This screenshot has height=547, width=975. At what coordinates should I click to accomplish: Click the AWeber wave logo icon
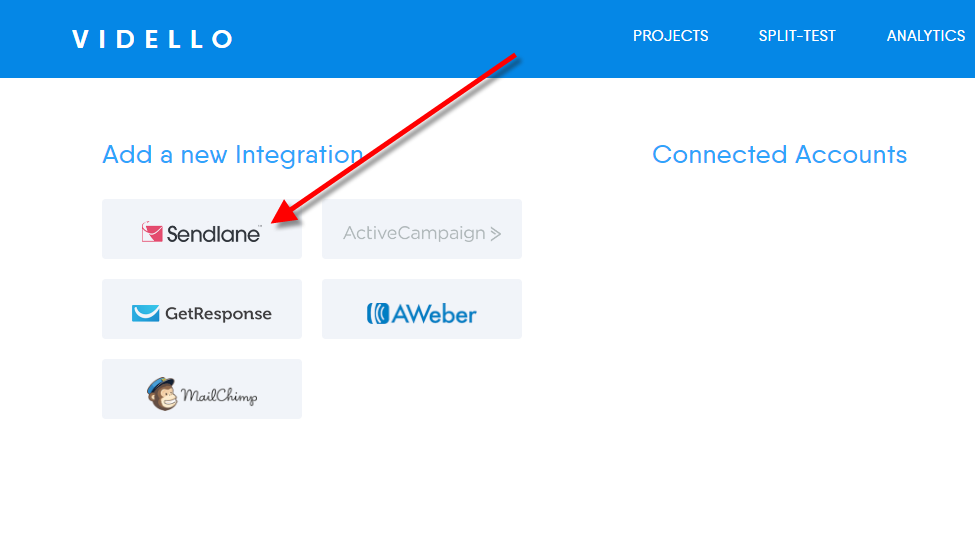click(377, 314)
